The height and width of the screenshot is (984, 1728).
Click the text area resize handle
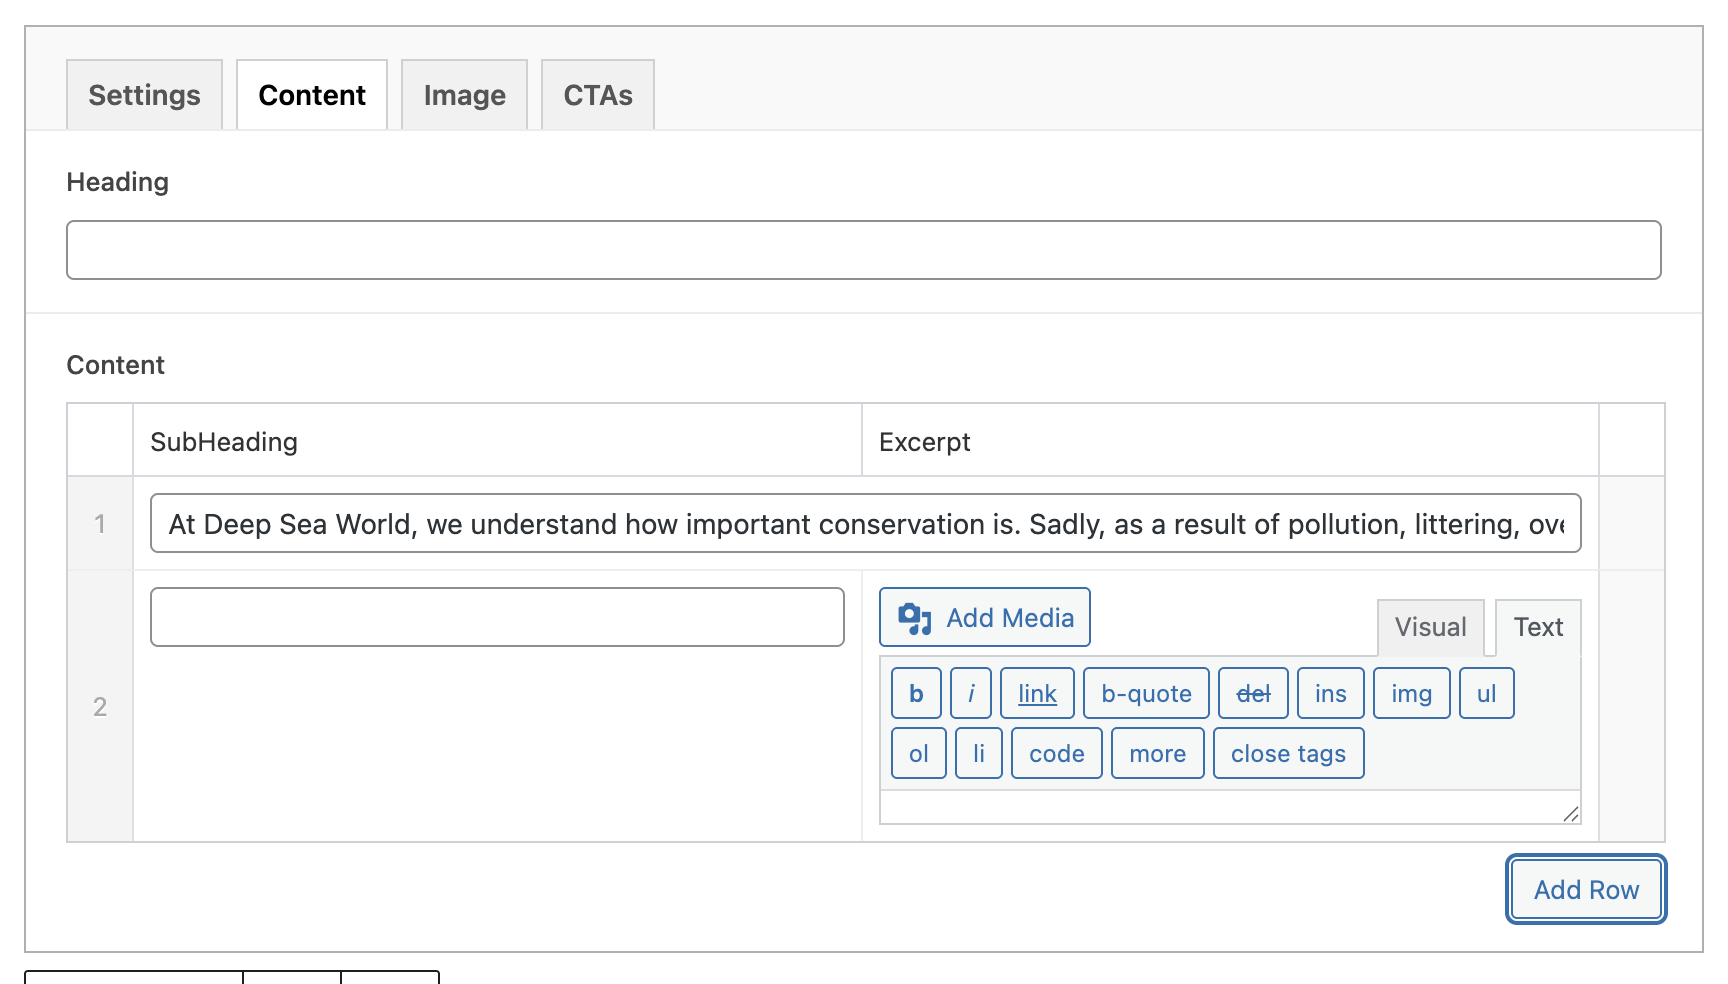pyautogui.click(x=1571, y=814)
